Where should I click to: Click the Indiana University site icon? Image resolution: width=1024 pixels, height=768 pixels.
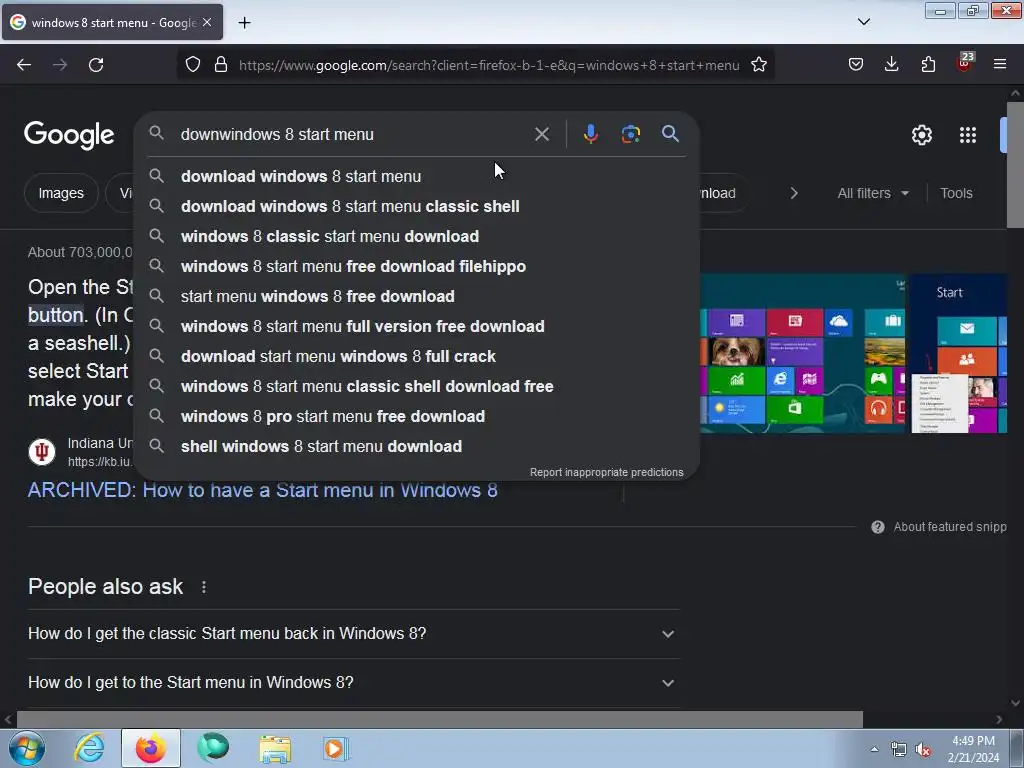(42, 452)
